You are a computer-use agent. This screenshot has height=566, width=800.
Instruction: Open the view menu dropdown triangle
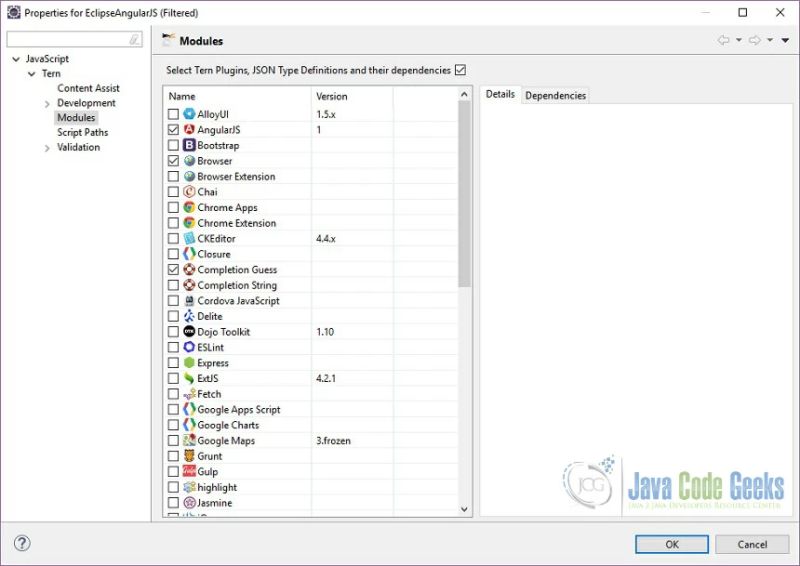(x=786, y=40)
